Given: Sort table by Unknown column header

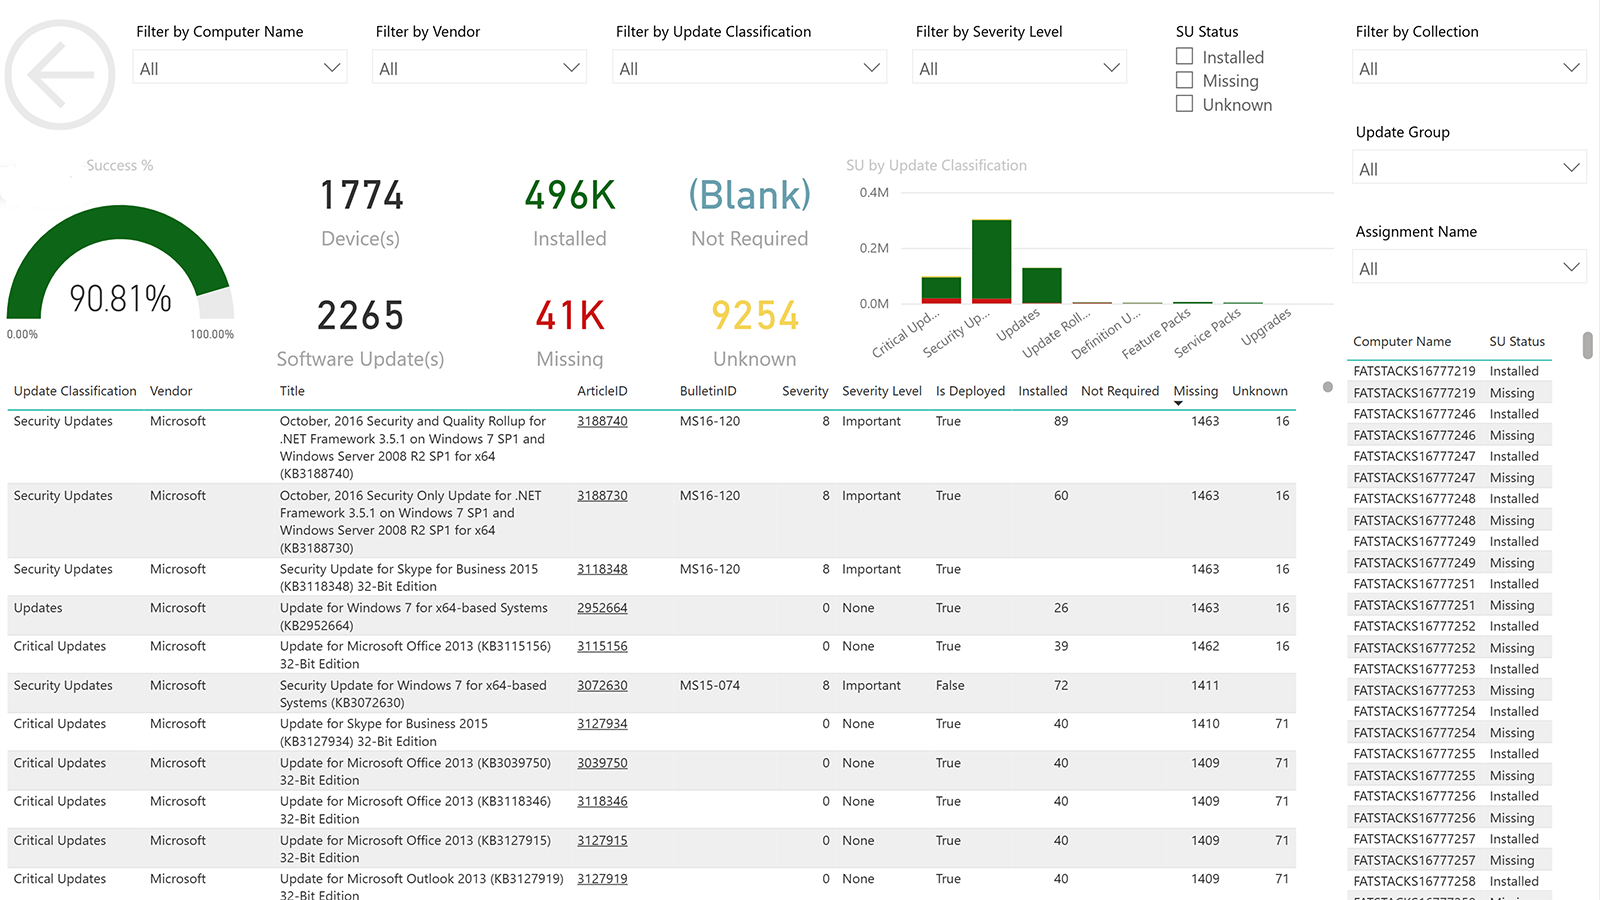Looking at the screenshot, I should [x=1260, y=391].
